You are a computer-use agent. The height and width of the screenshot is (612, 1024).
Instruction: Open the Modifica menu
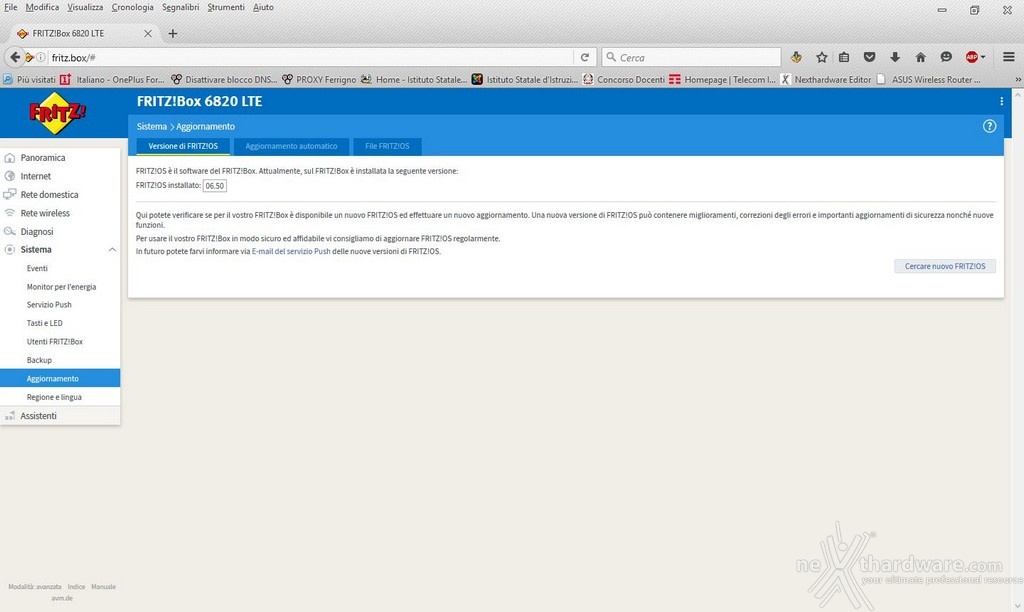42,7
